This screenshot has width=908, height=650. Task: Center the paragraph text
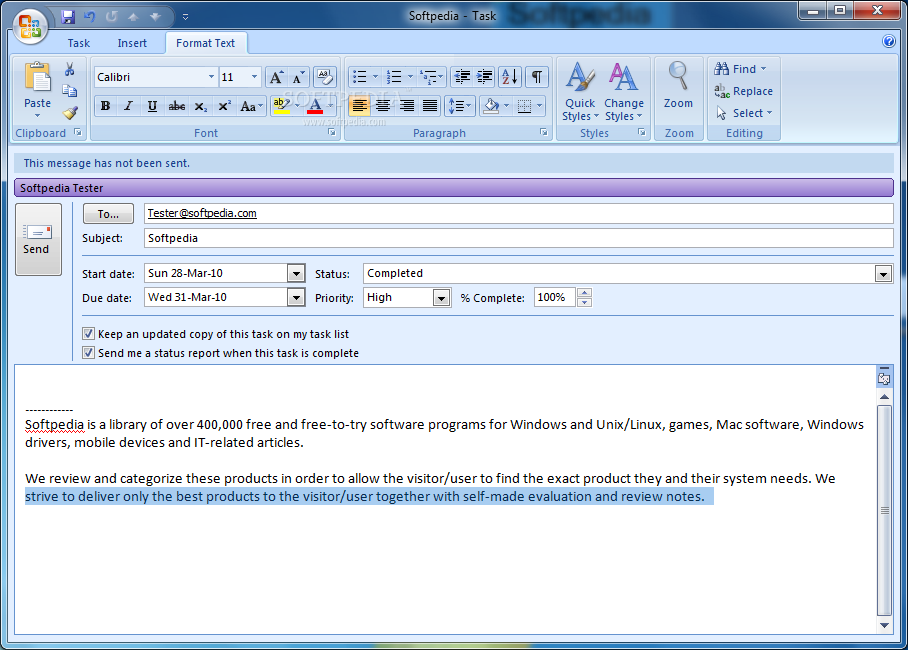[x=383, y=106]
